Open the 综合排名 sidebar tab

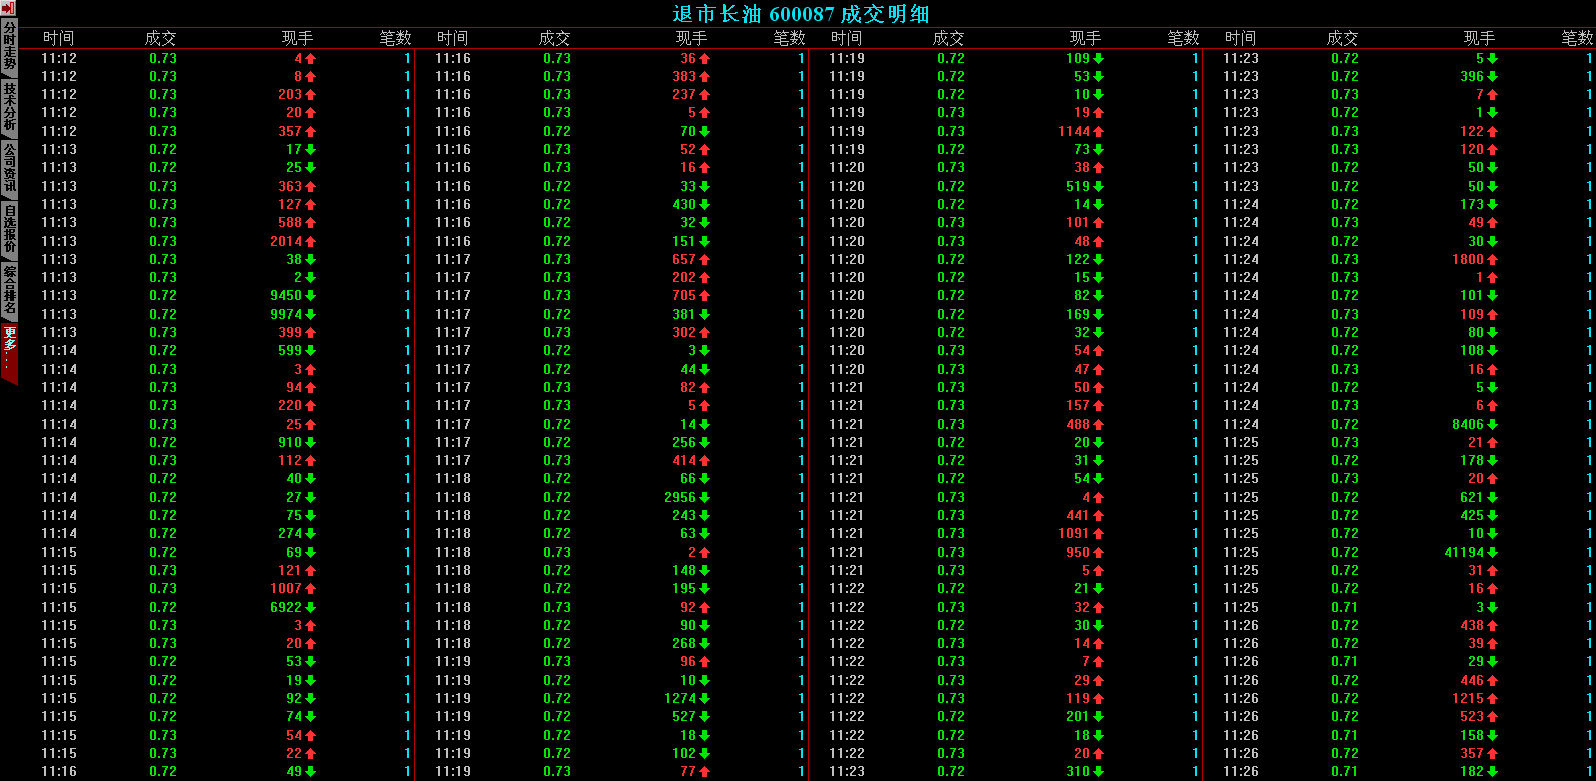[x=9, y=290]
